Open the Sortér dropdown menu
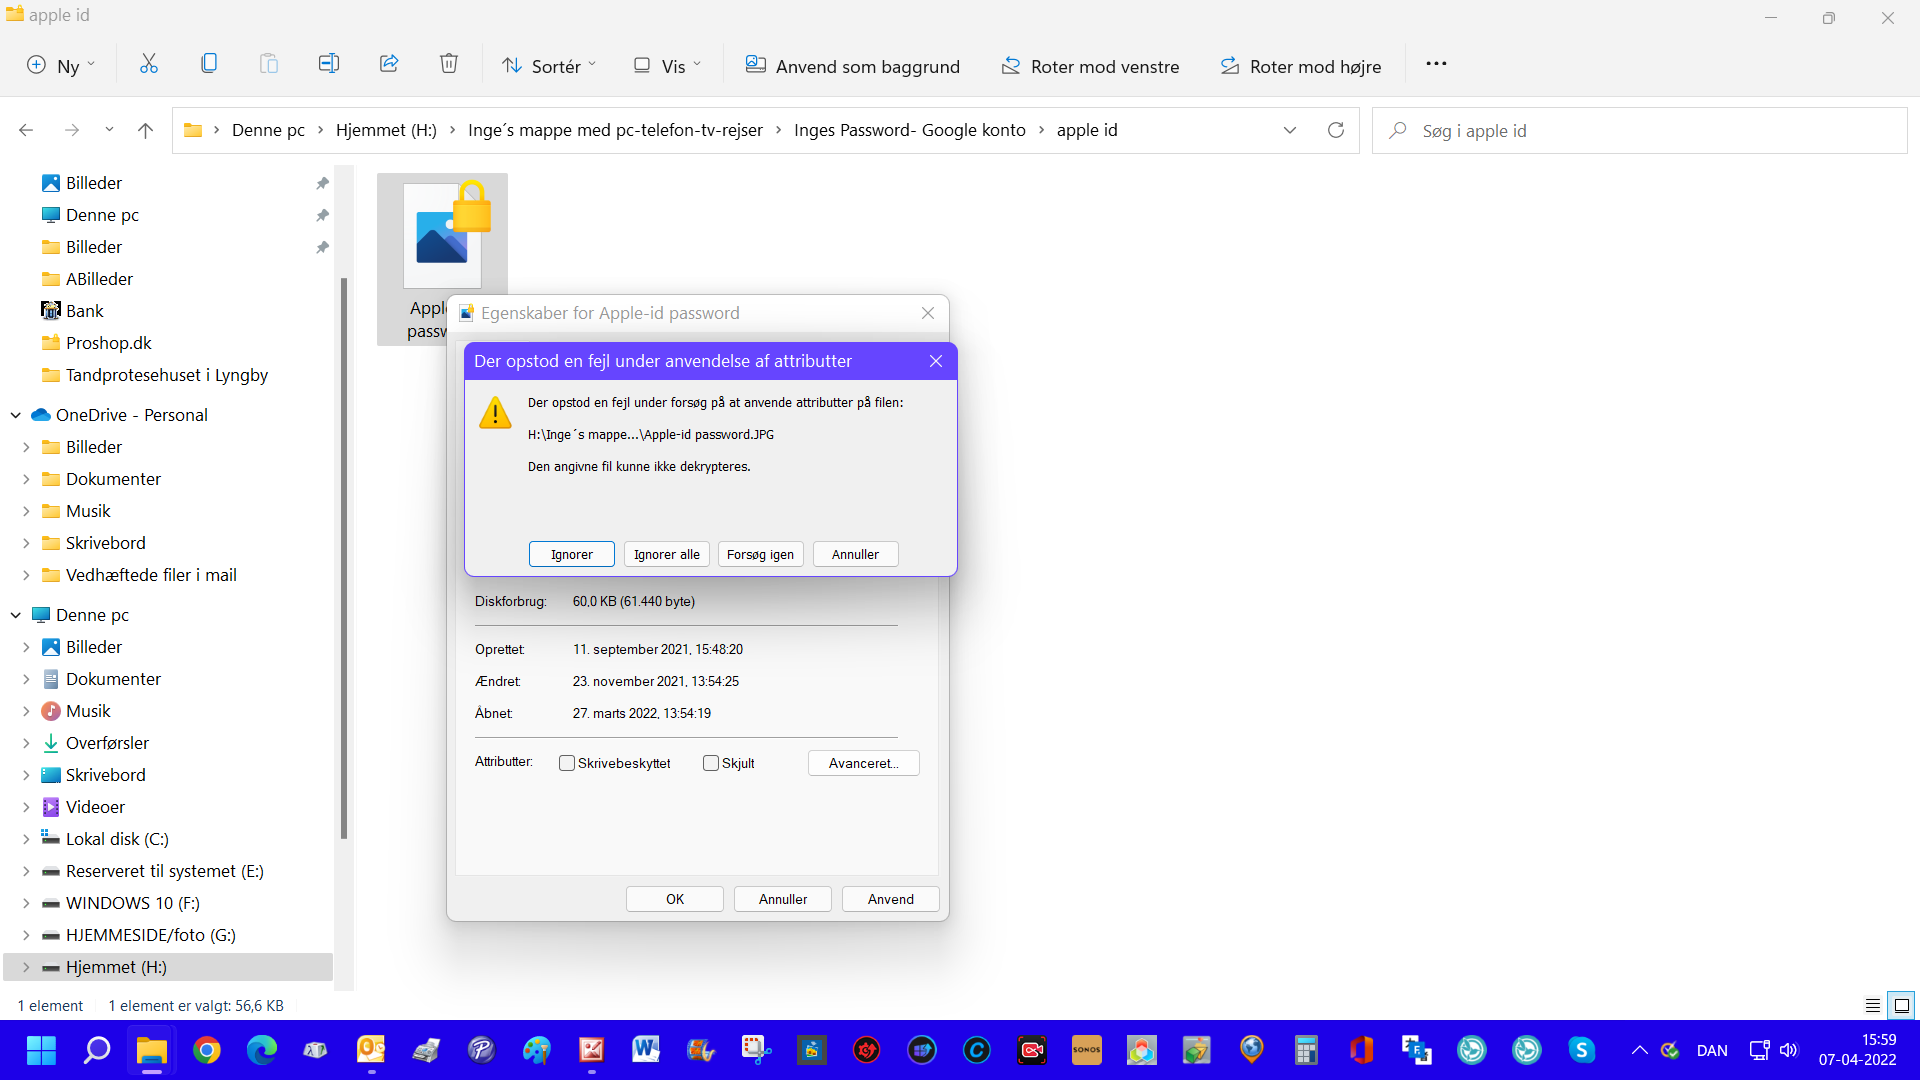 pyautogui.click(x=549, y=66)
